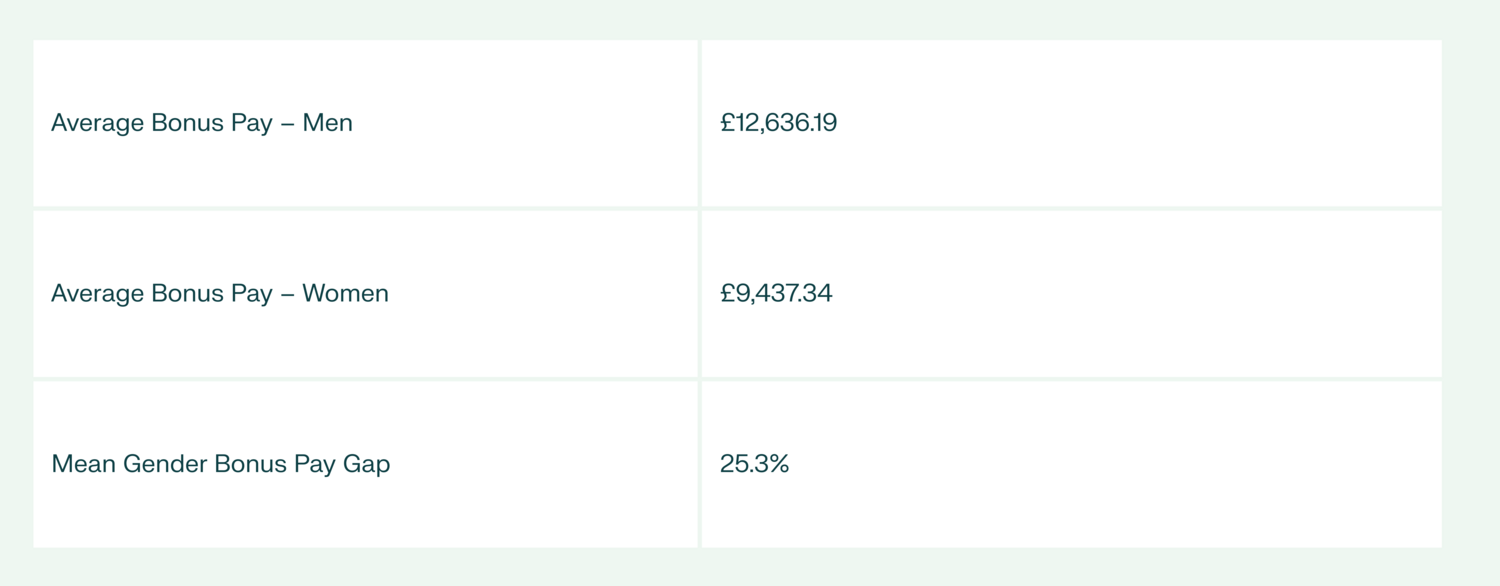Click "Average" in the Men row
The image size is (1500, 586).
[97, 123]
